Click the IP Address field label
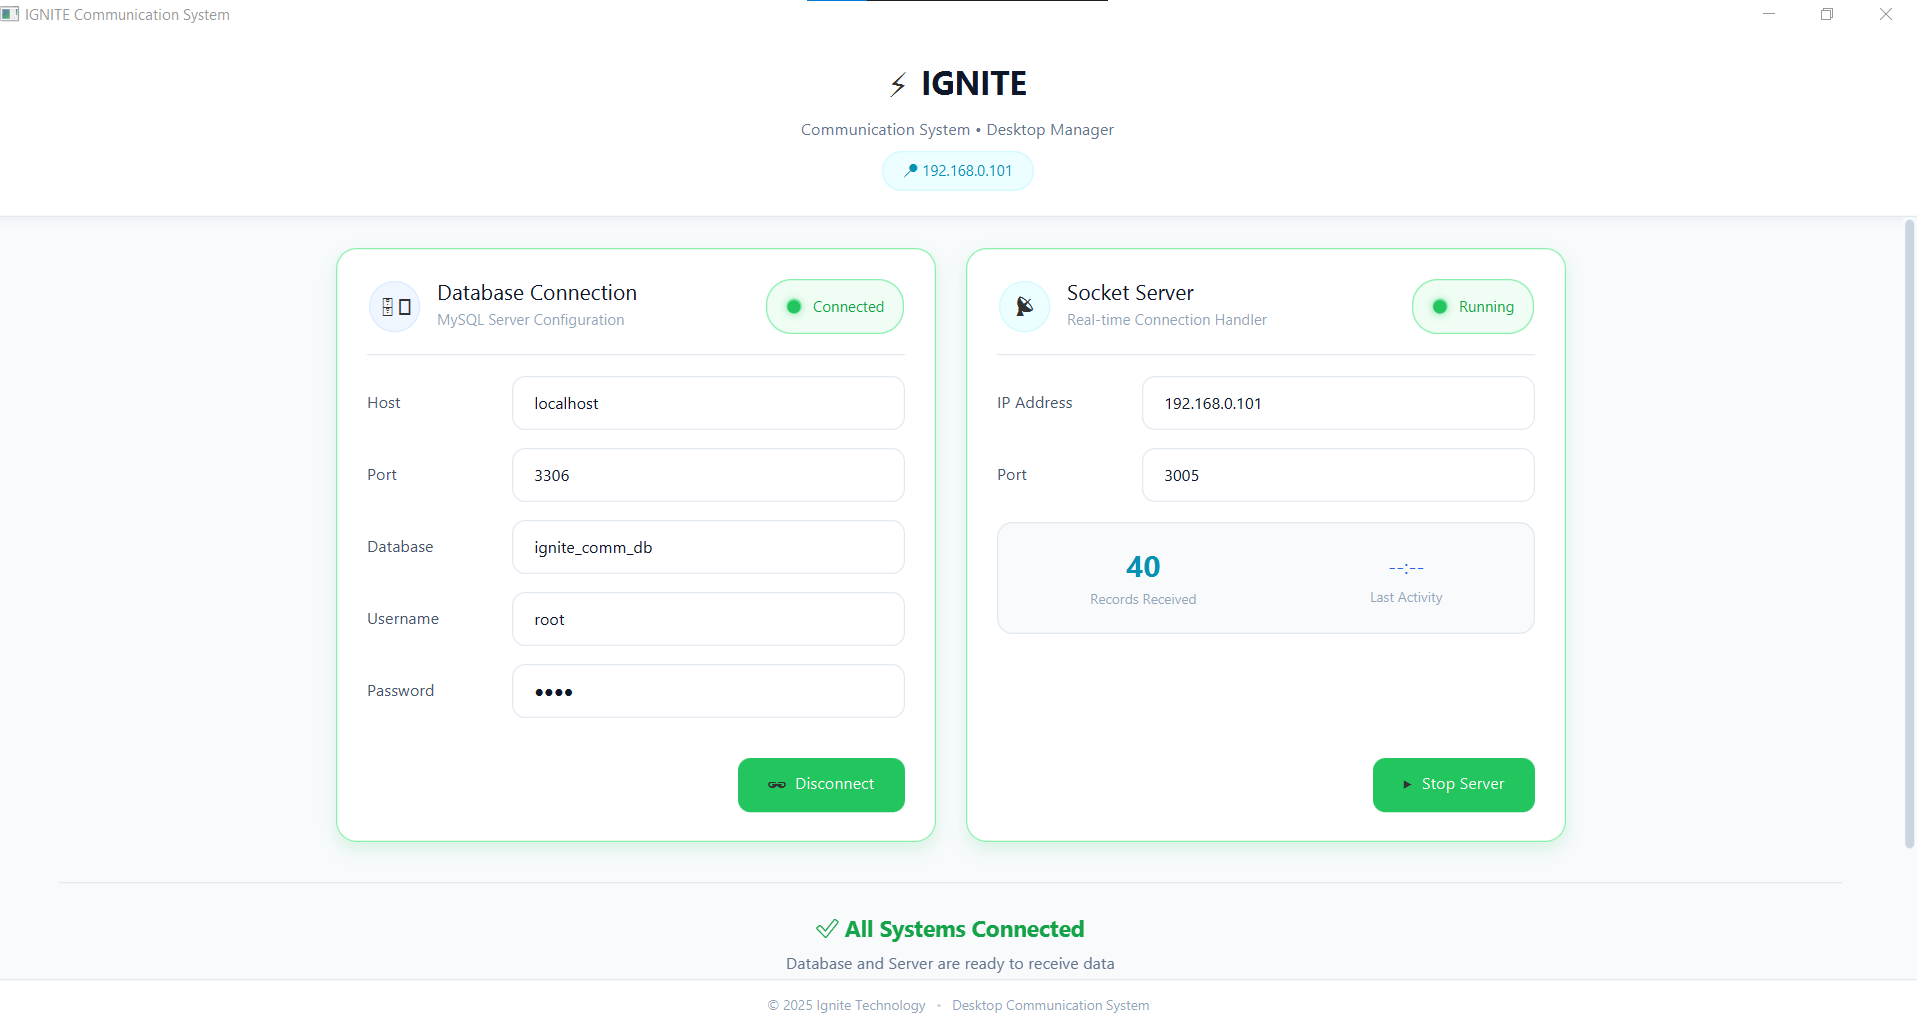Screen dimensions: 1917x1027 1034,403
